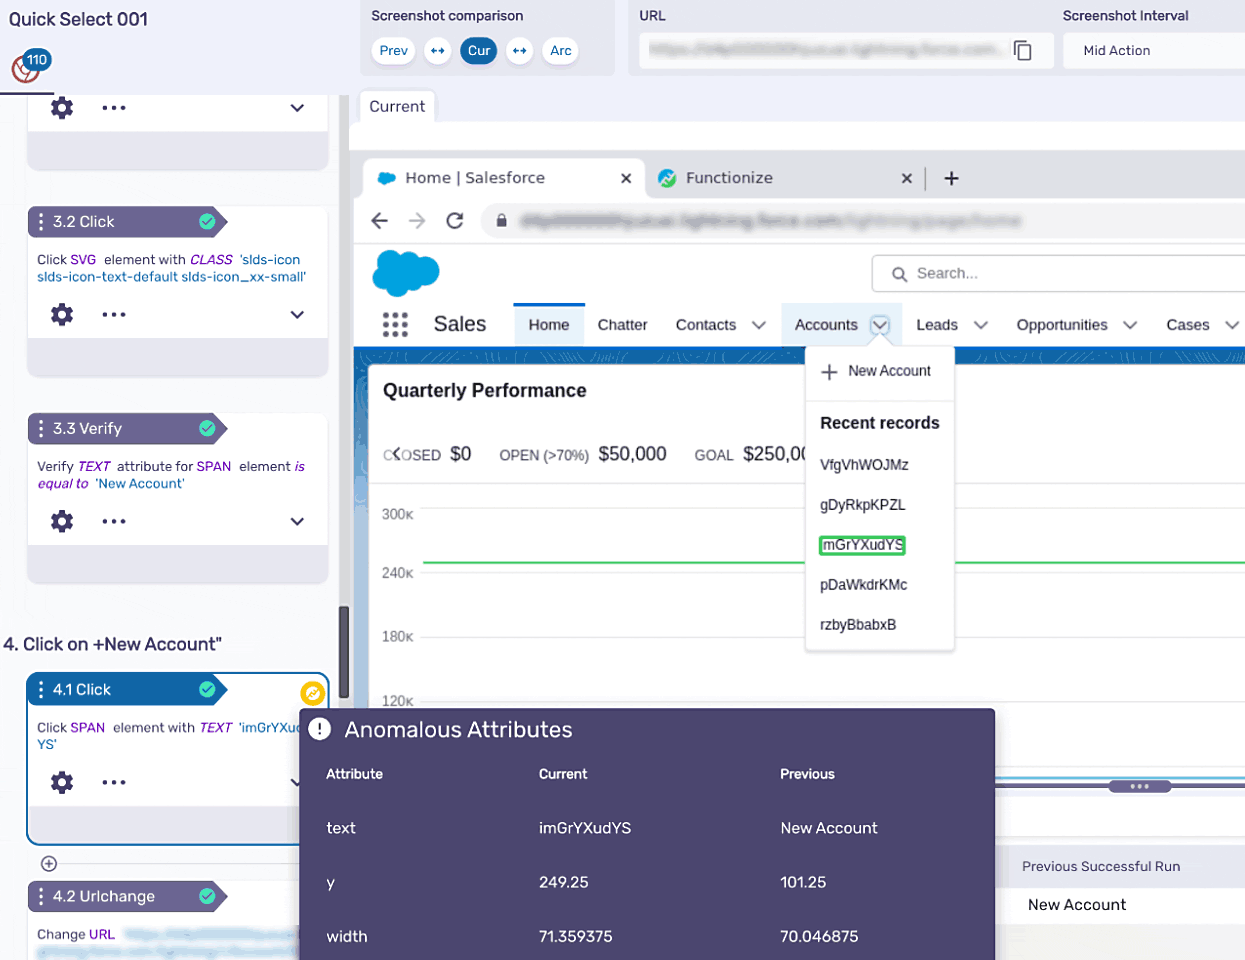Click drag handle dots on step 3.3 Verify

[41, 428]
